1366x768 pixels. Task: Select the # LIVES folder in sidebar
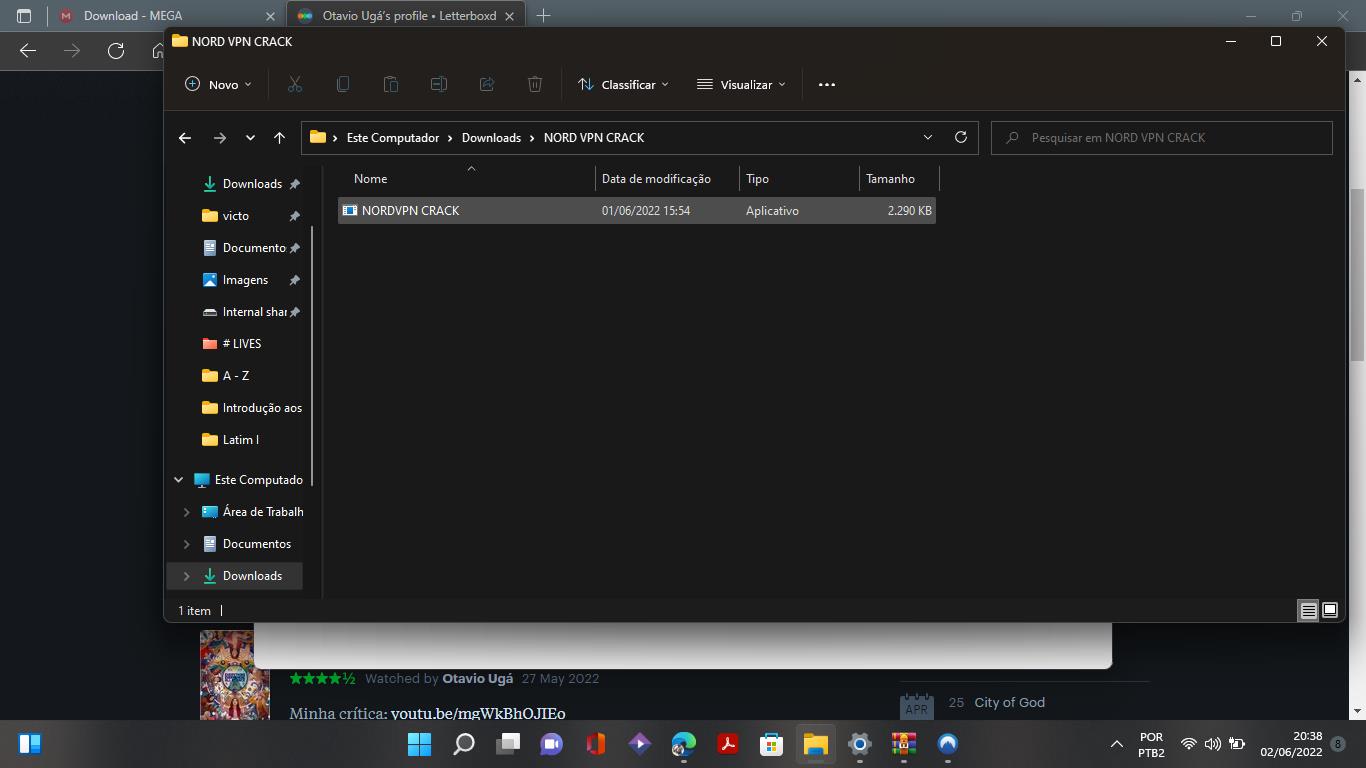coord(241,344)
